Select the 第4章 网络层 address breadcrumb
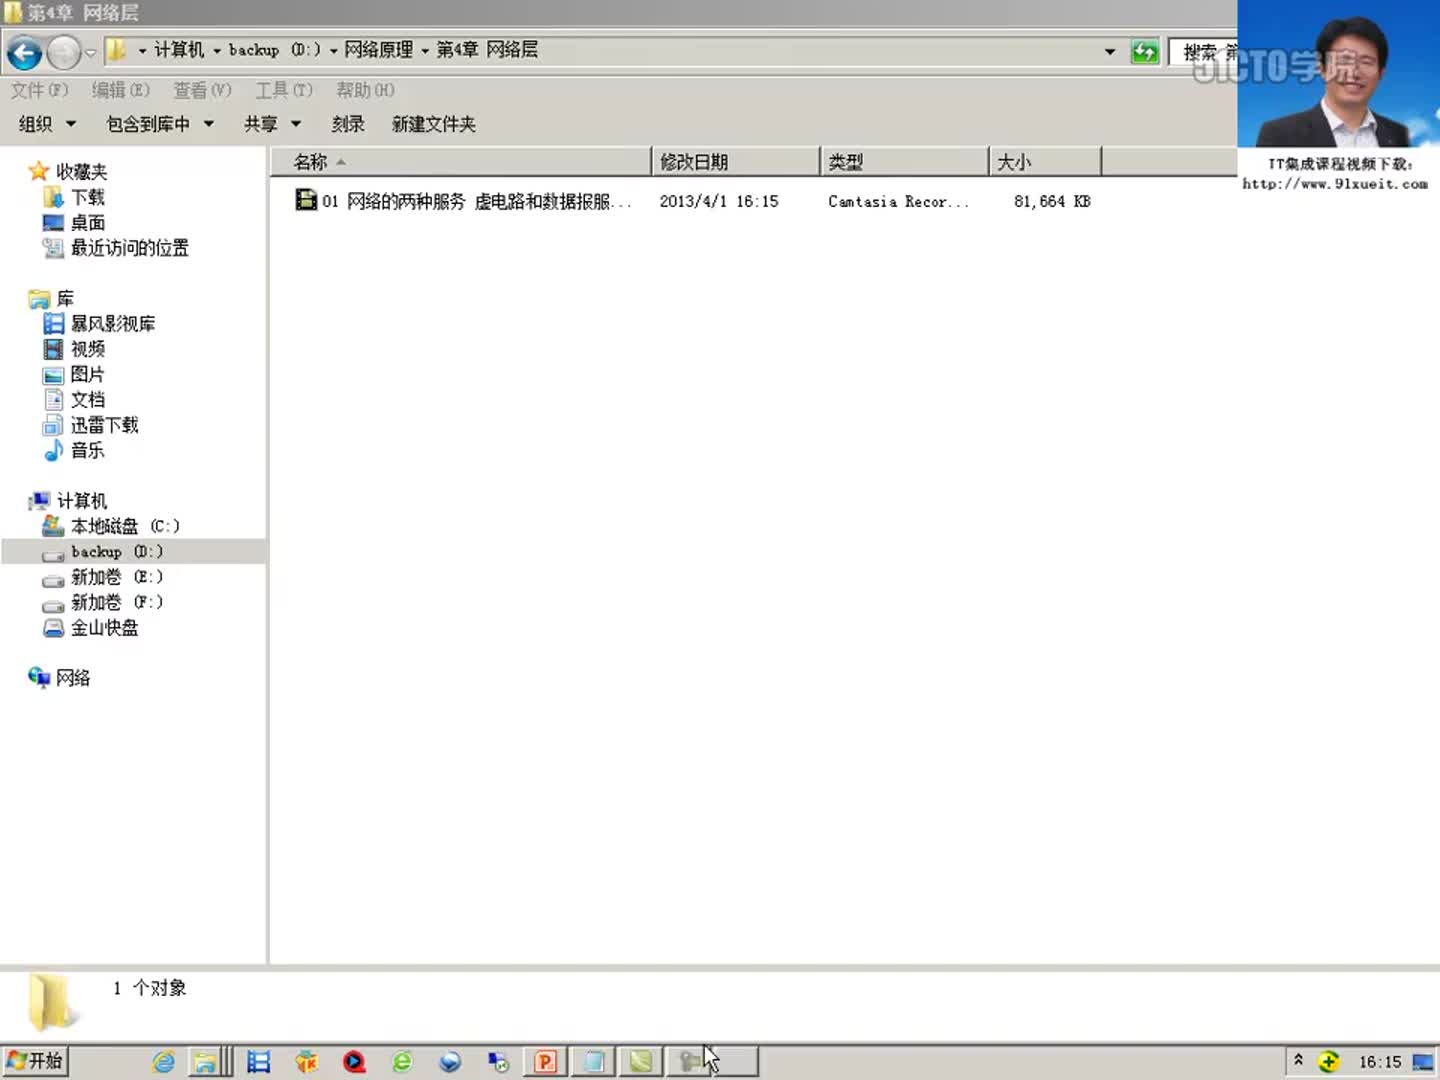The image size is (1440, 1080). [x=487, y=50]
